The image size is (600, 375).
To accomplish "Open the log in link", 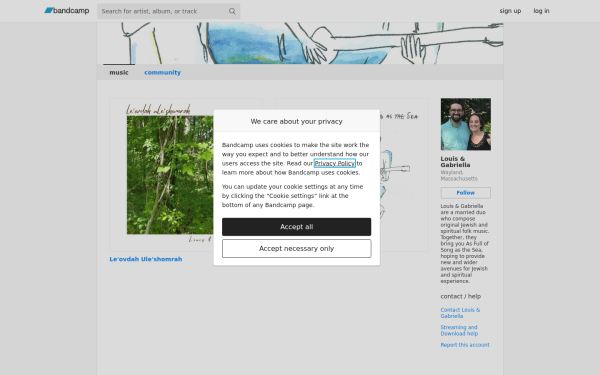I will click(541, 11).
